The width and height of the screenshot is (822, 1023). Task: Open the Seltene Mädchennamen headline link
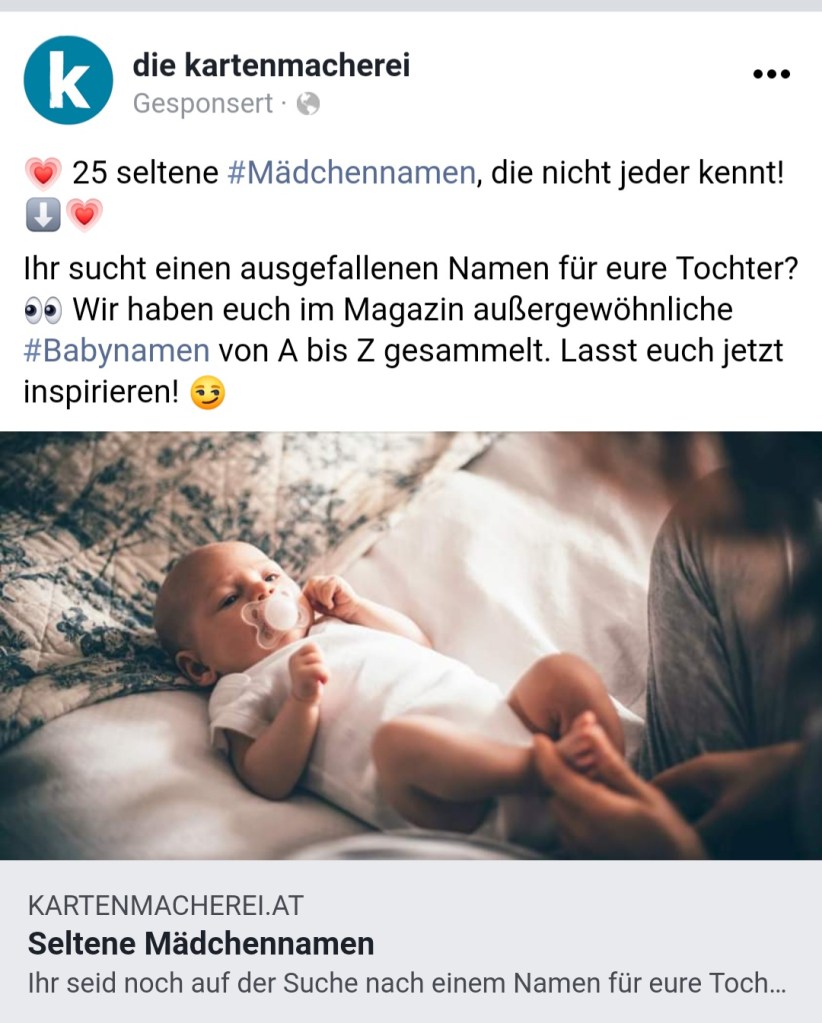[x=201, y=943]
